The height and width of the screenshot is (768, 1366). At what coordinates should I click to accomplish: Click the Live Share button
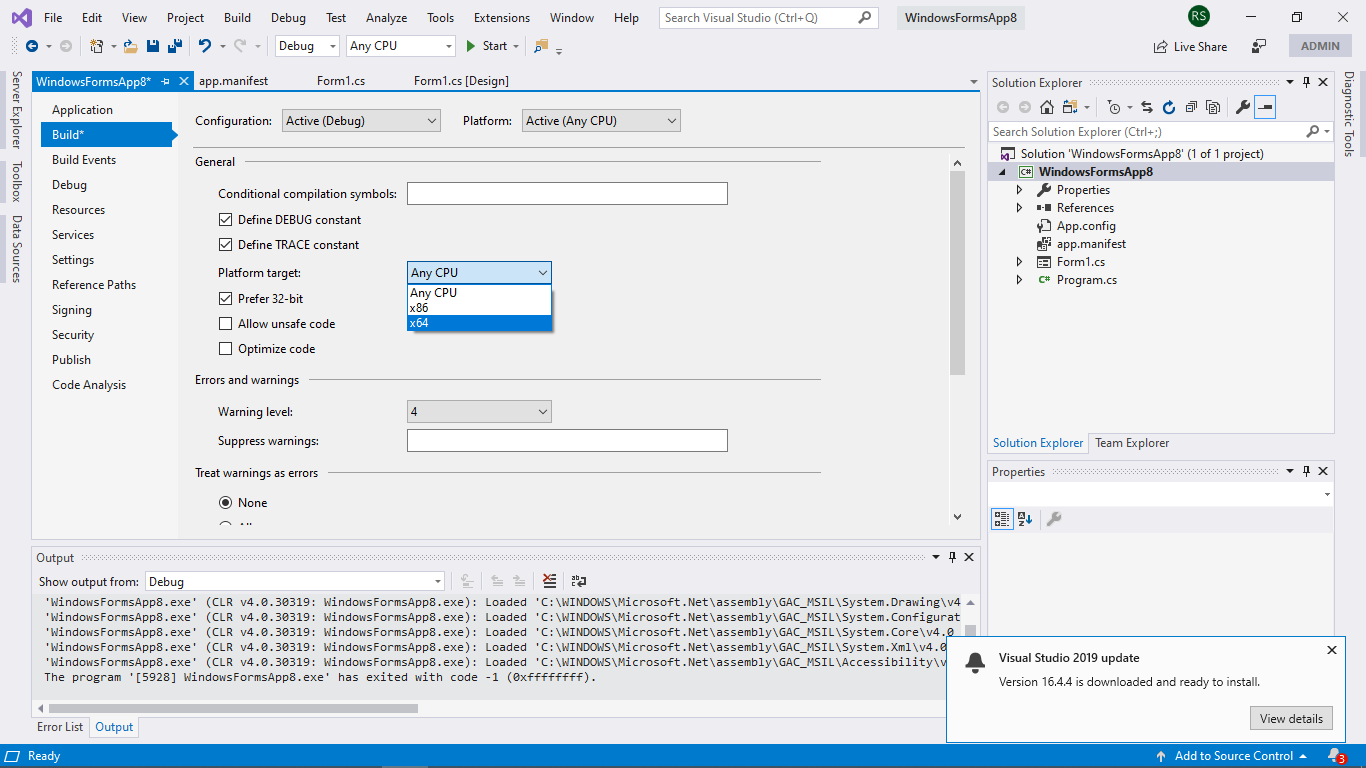coord(1190,46)
